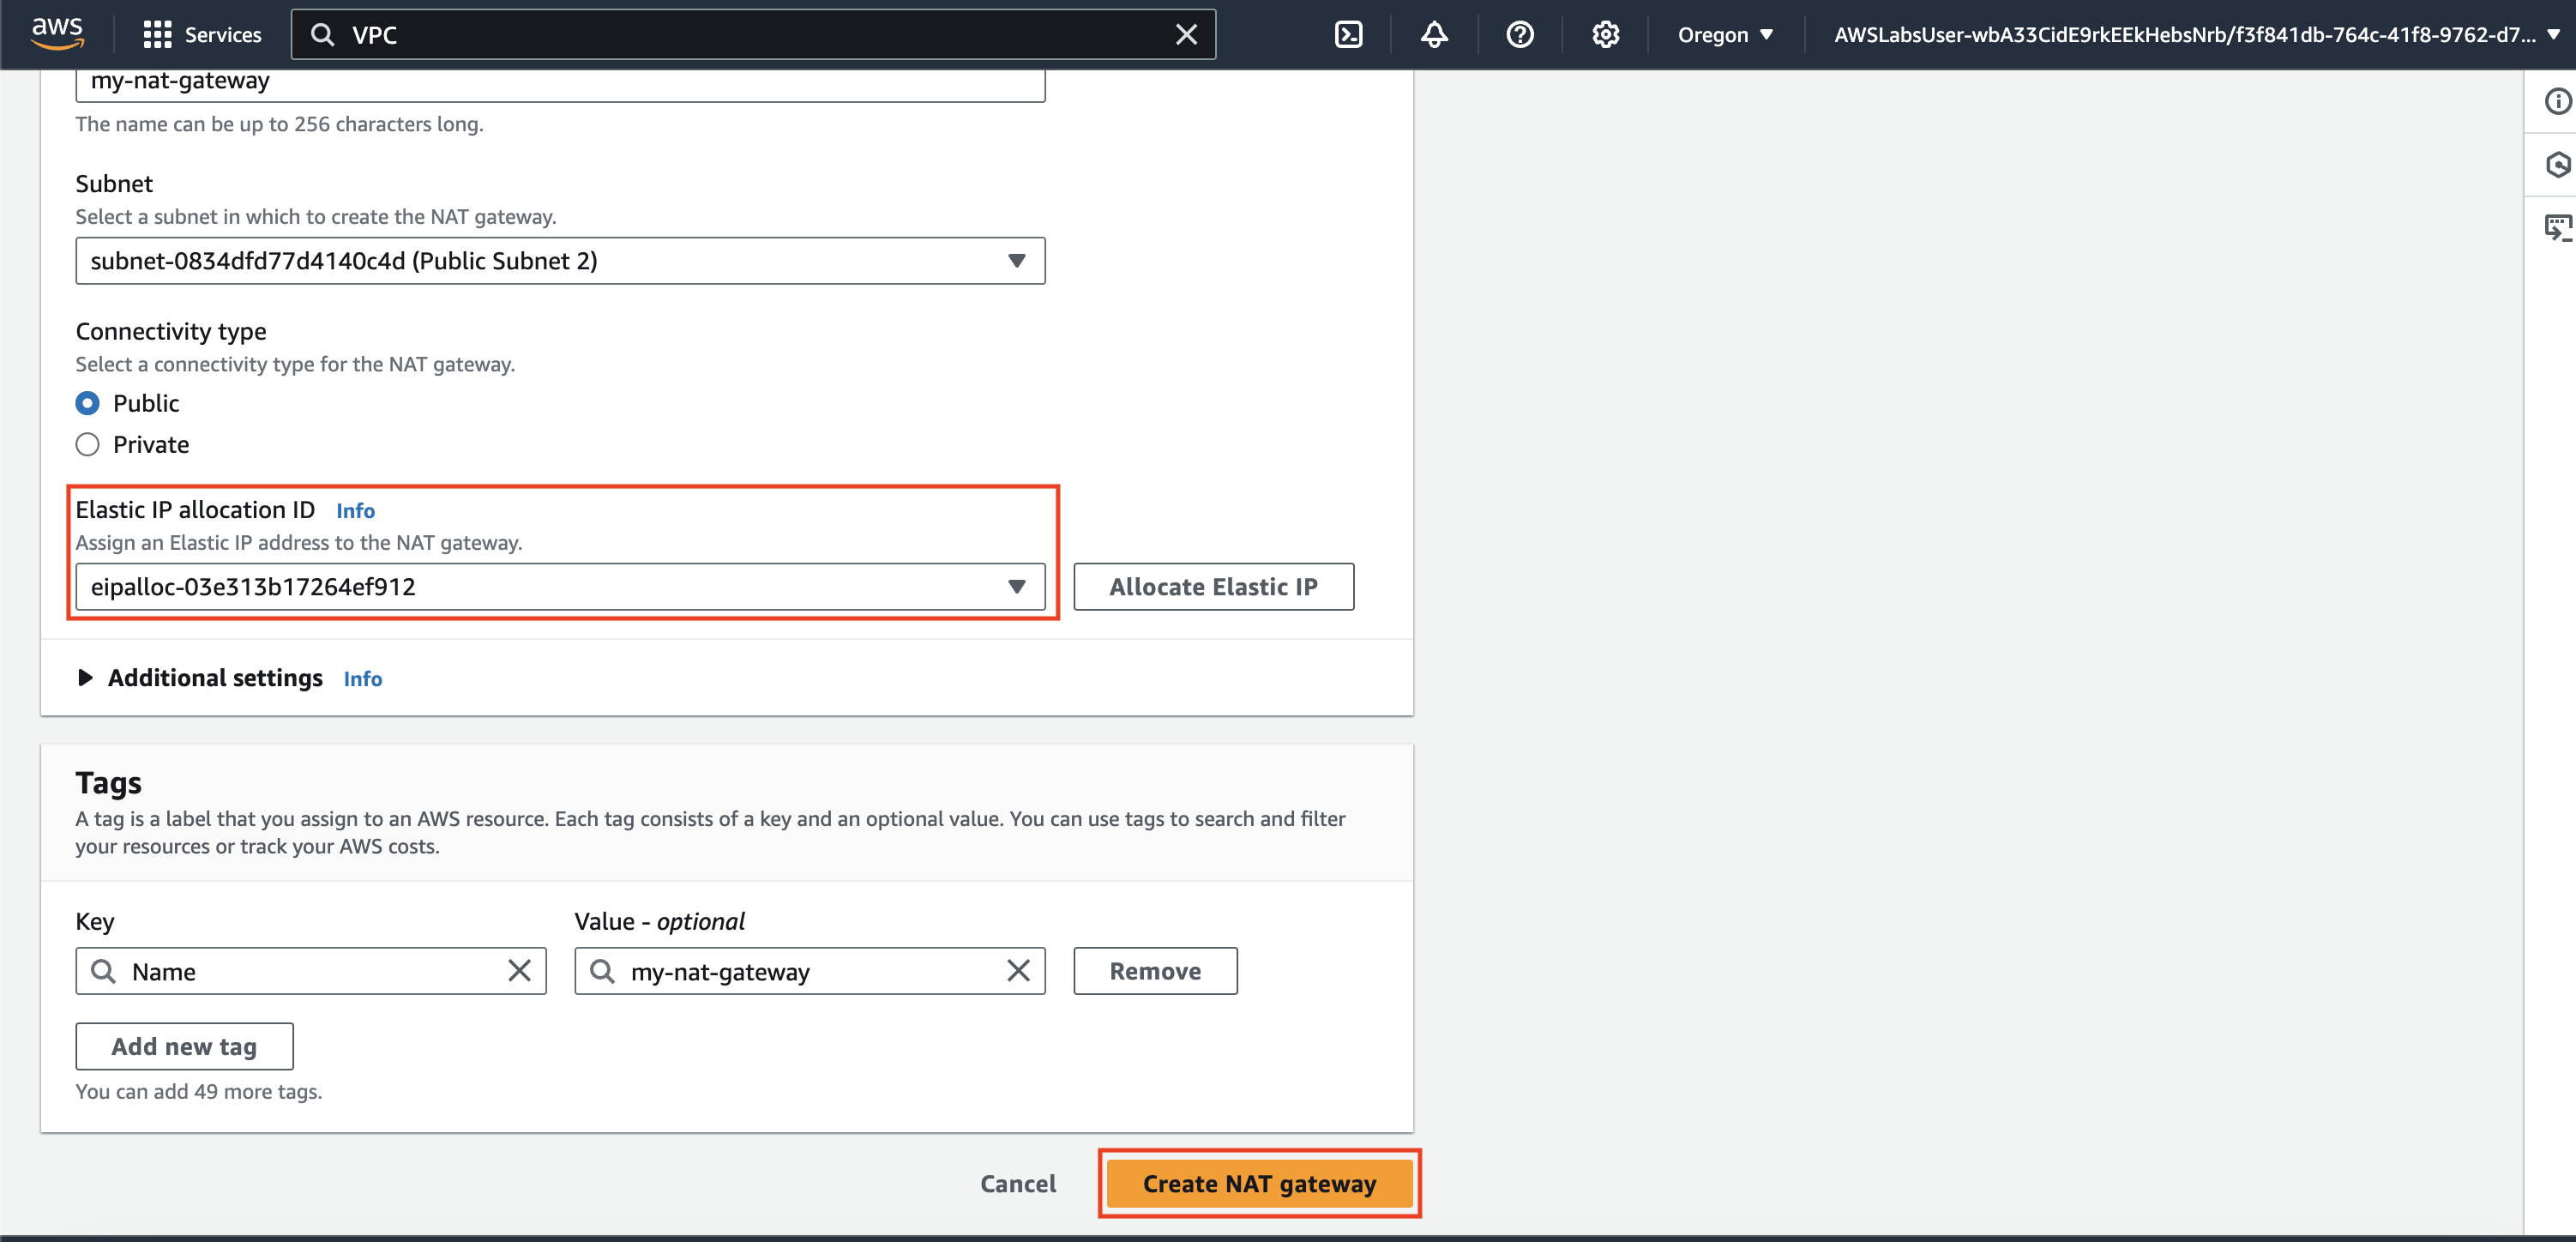
Task: Open Info link for Elastic IP
Action: pos(355,511)
